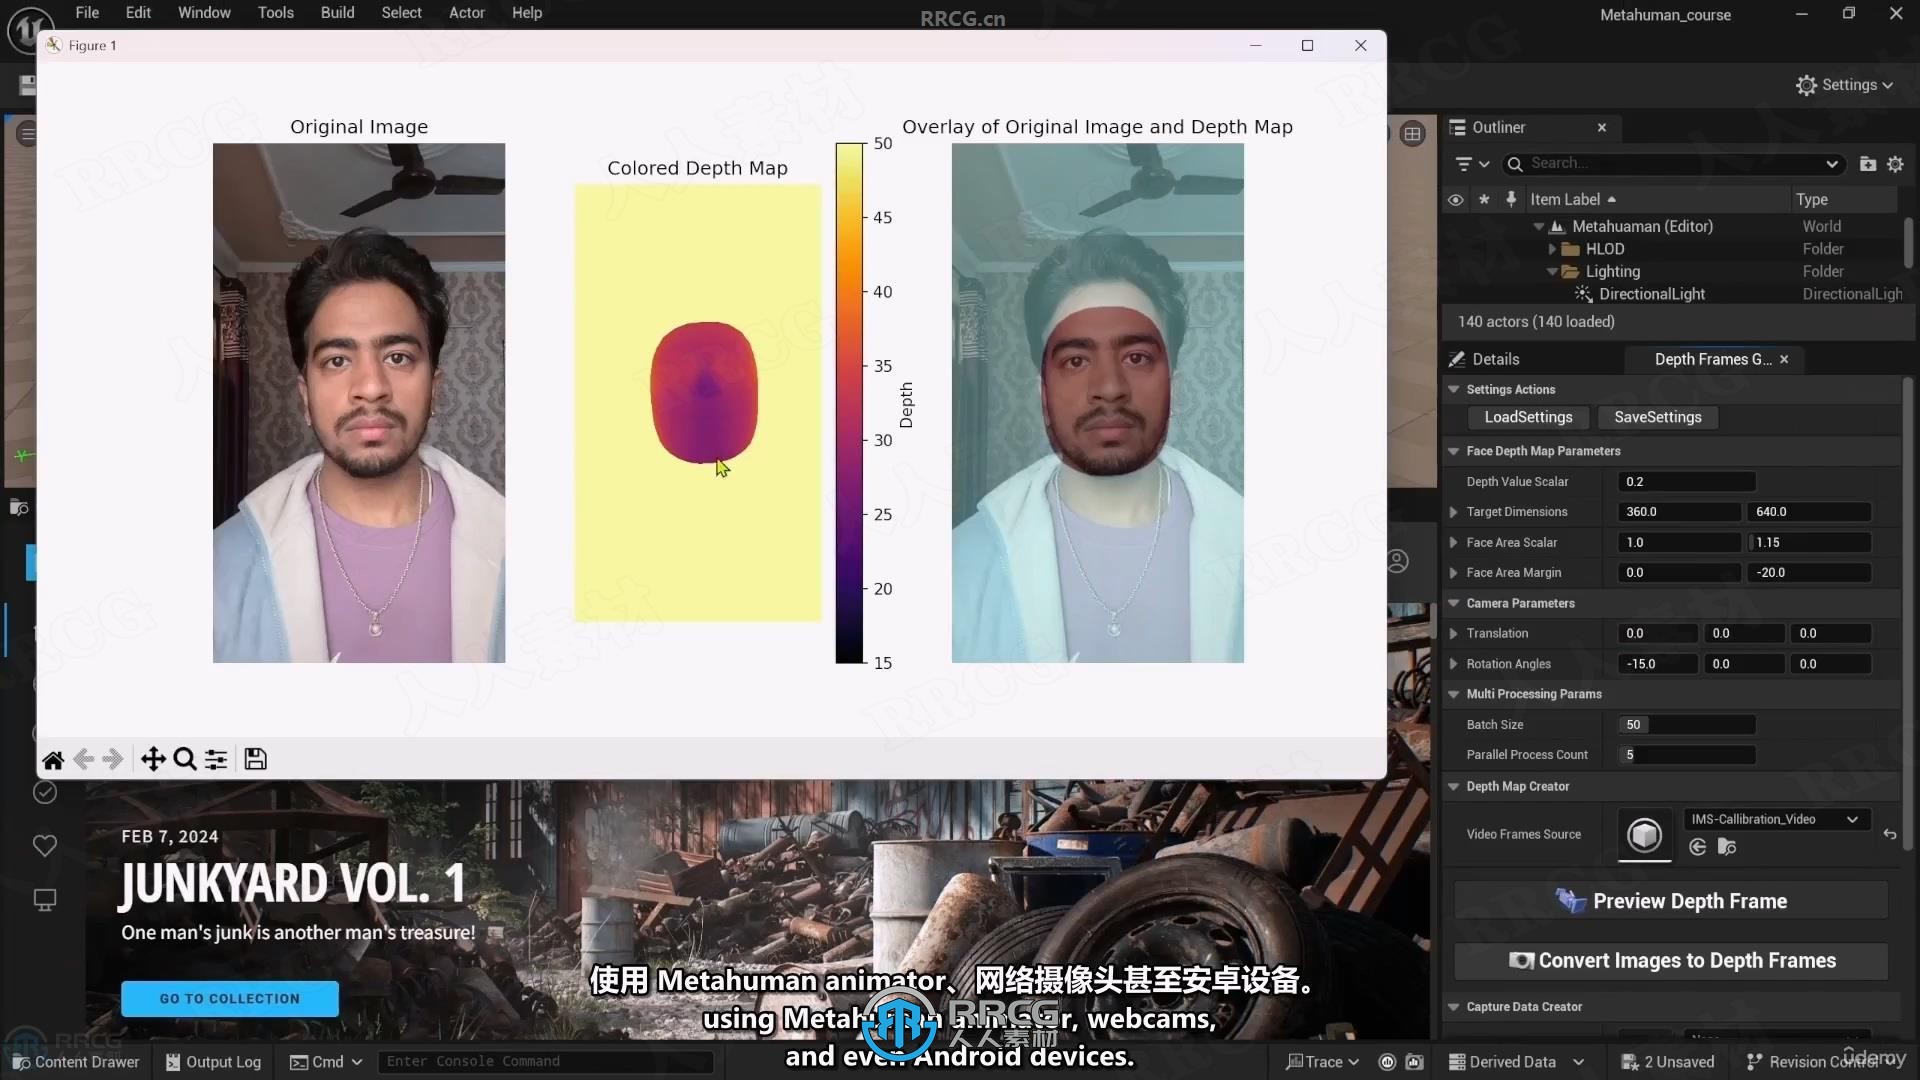This screenshot has width=1920, height=1080.
Task: Toggle visibility of Metahuaman Editor
Action: 1455,225
